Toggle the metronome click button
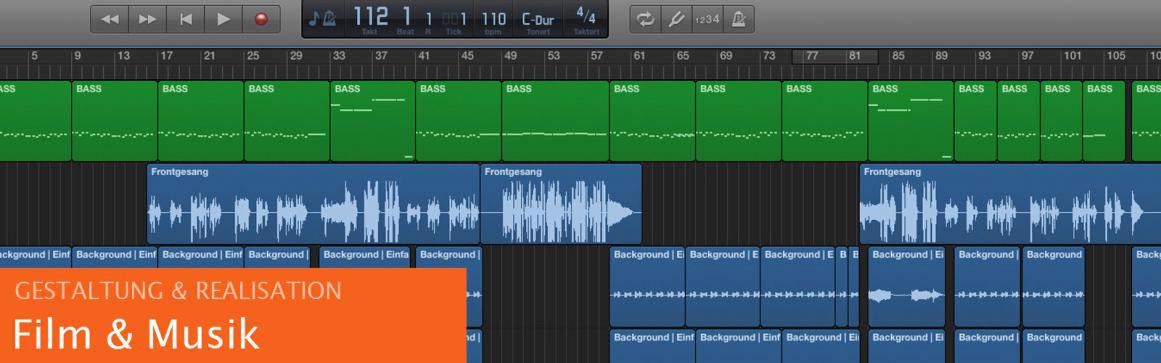This screenshot has height=363, width=1161. tap(738, 19)
